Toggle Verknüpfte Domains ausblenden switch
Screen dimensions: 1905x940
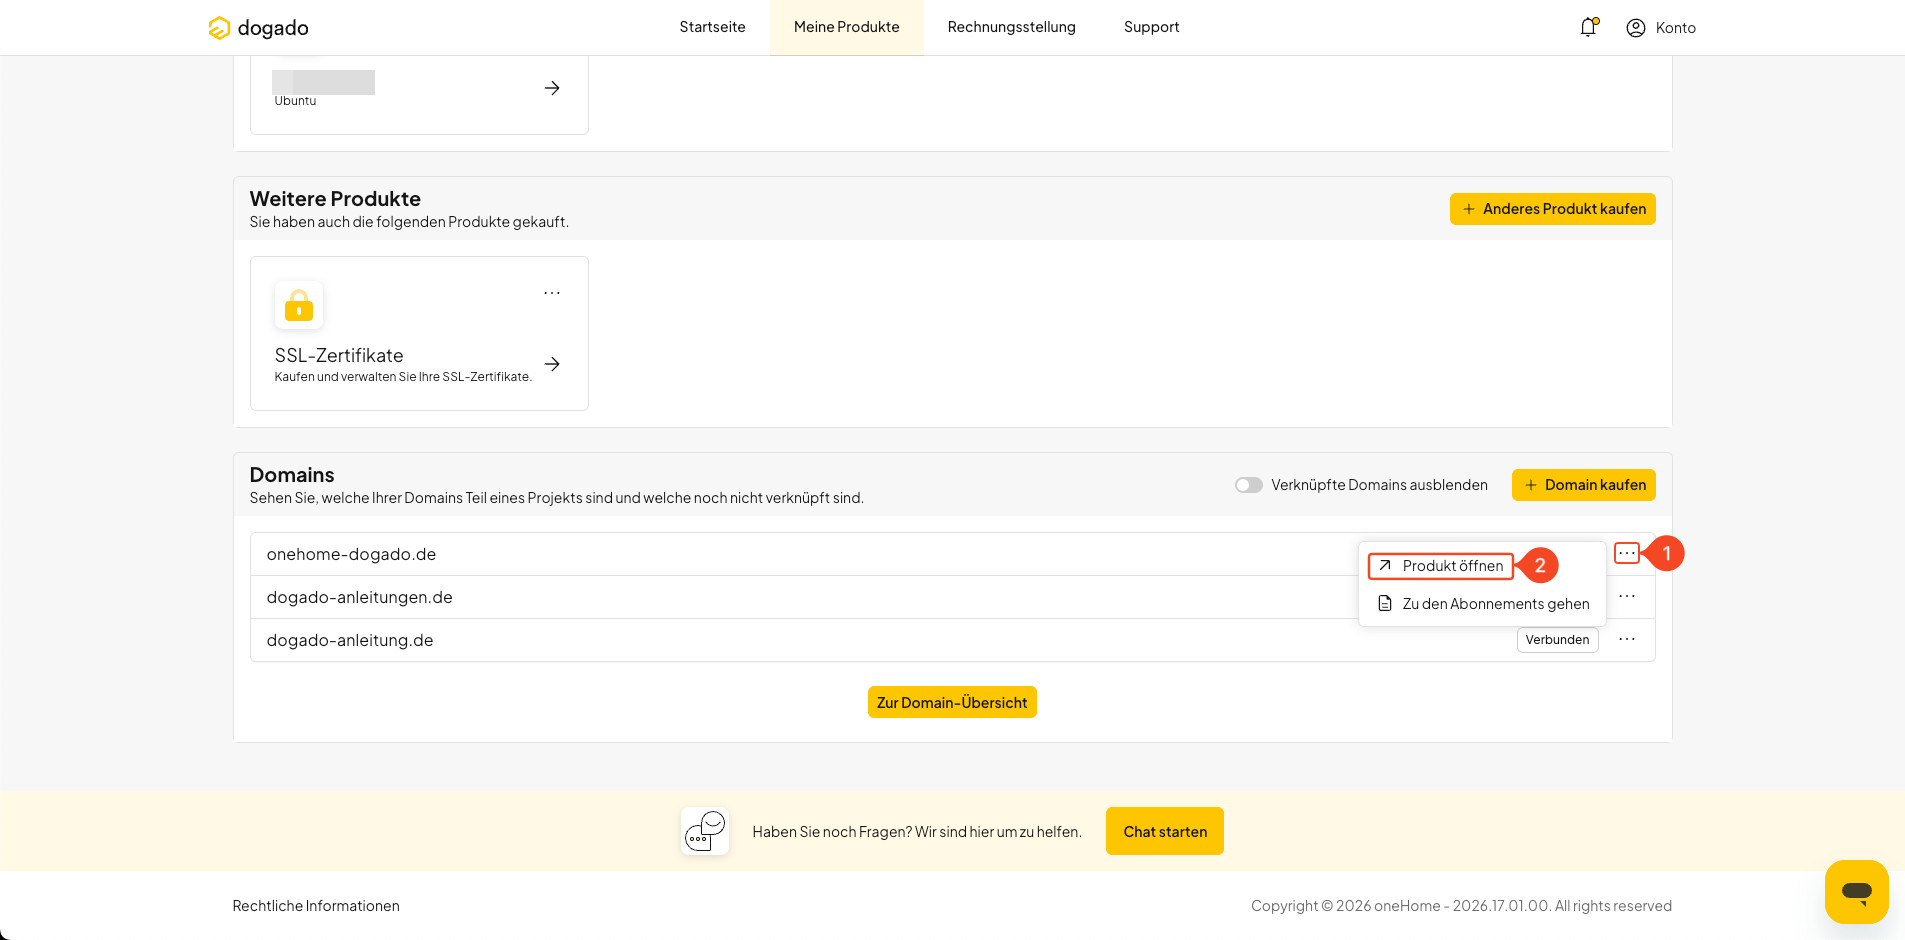point(1249,485)
